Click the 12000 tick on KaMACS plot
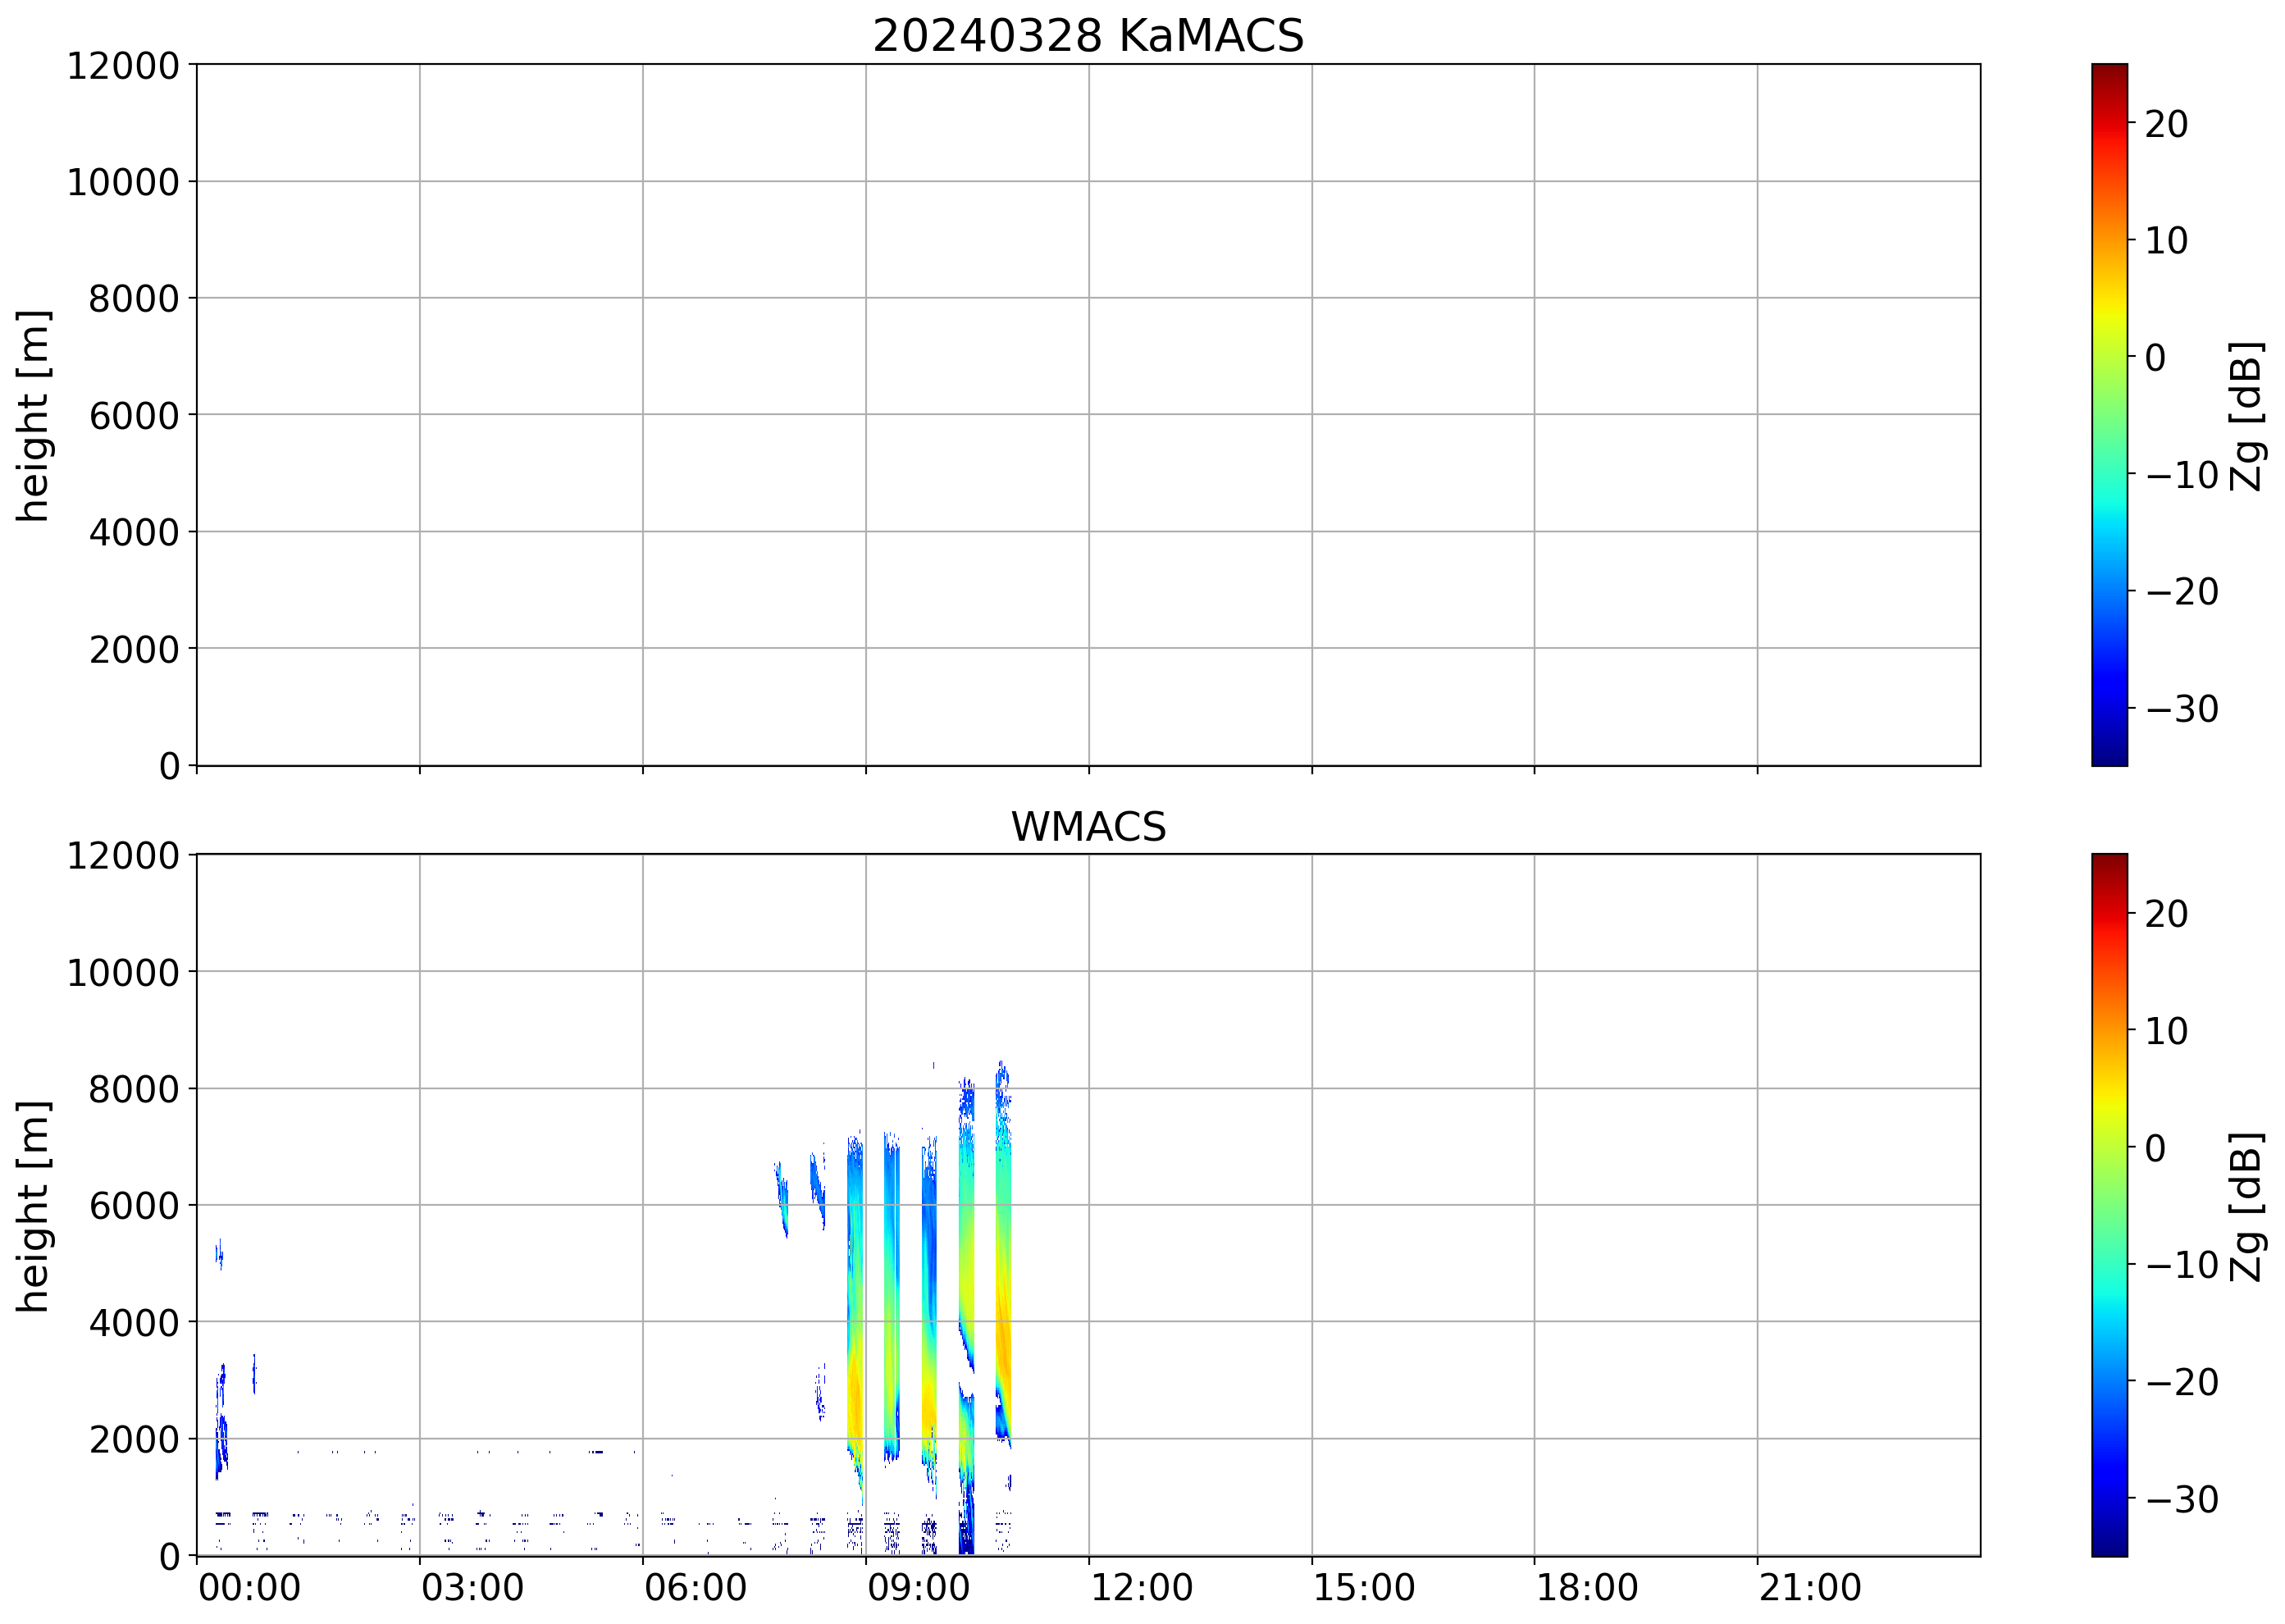 click(x=123, y=66)
